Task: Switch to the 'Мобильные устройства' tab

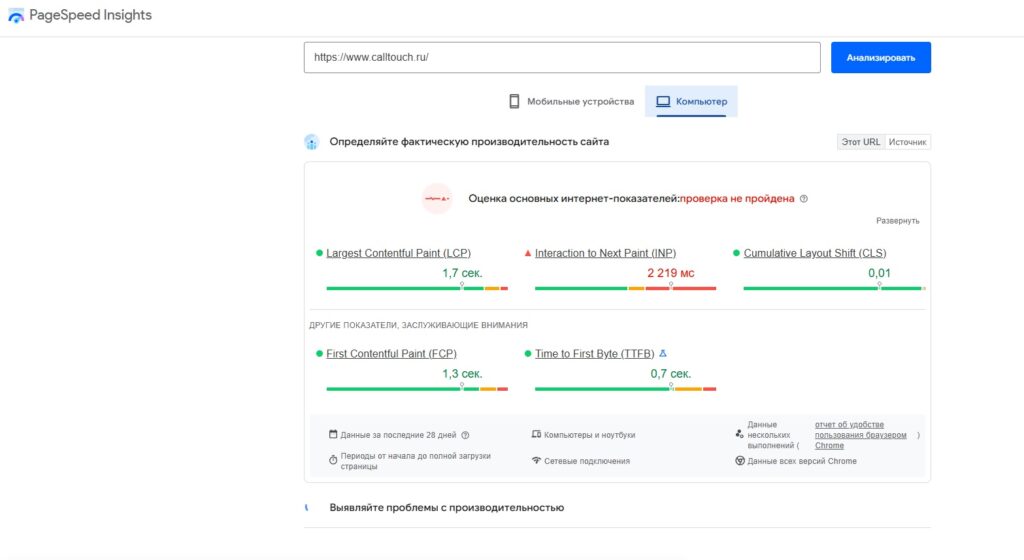Action: point(571,102)
